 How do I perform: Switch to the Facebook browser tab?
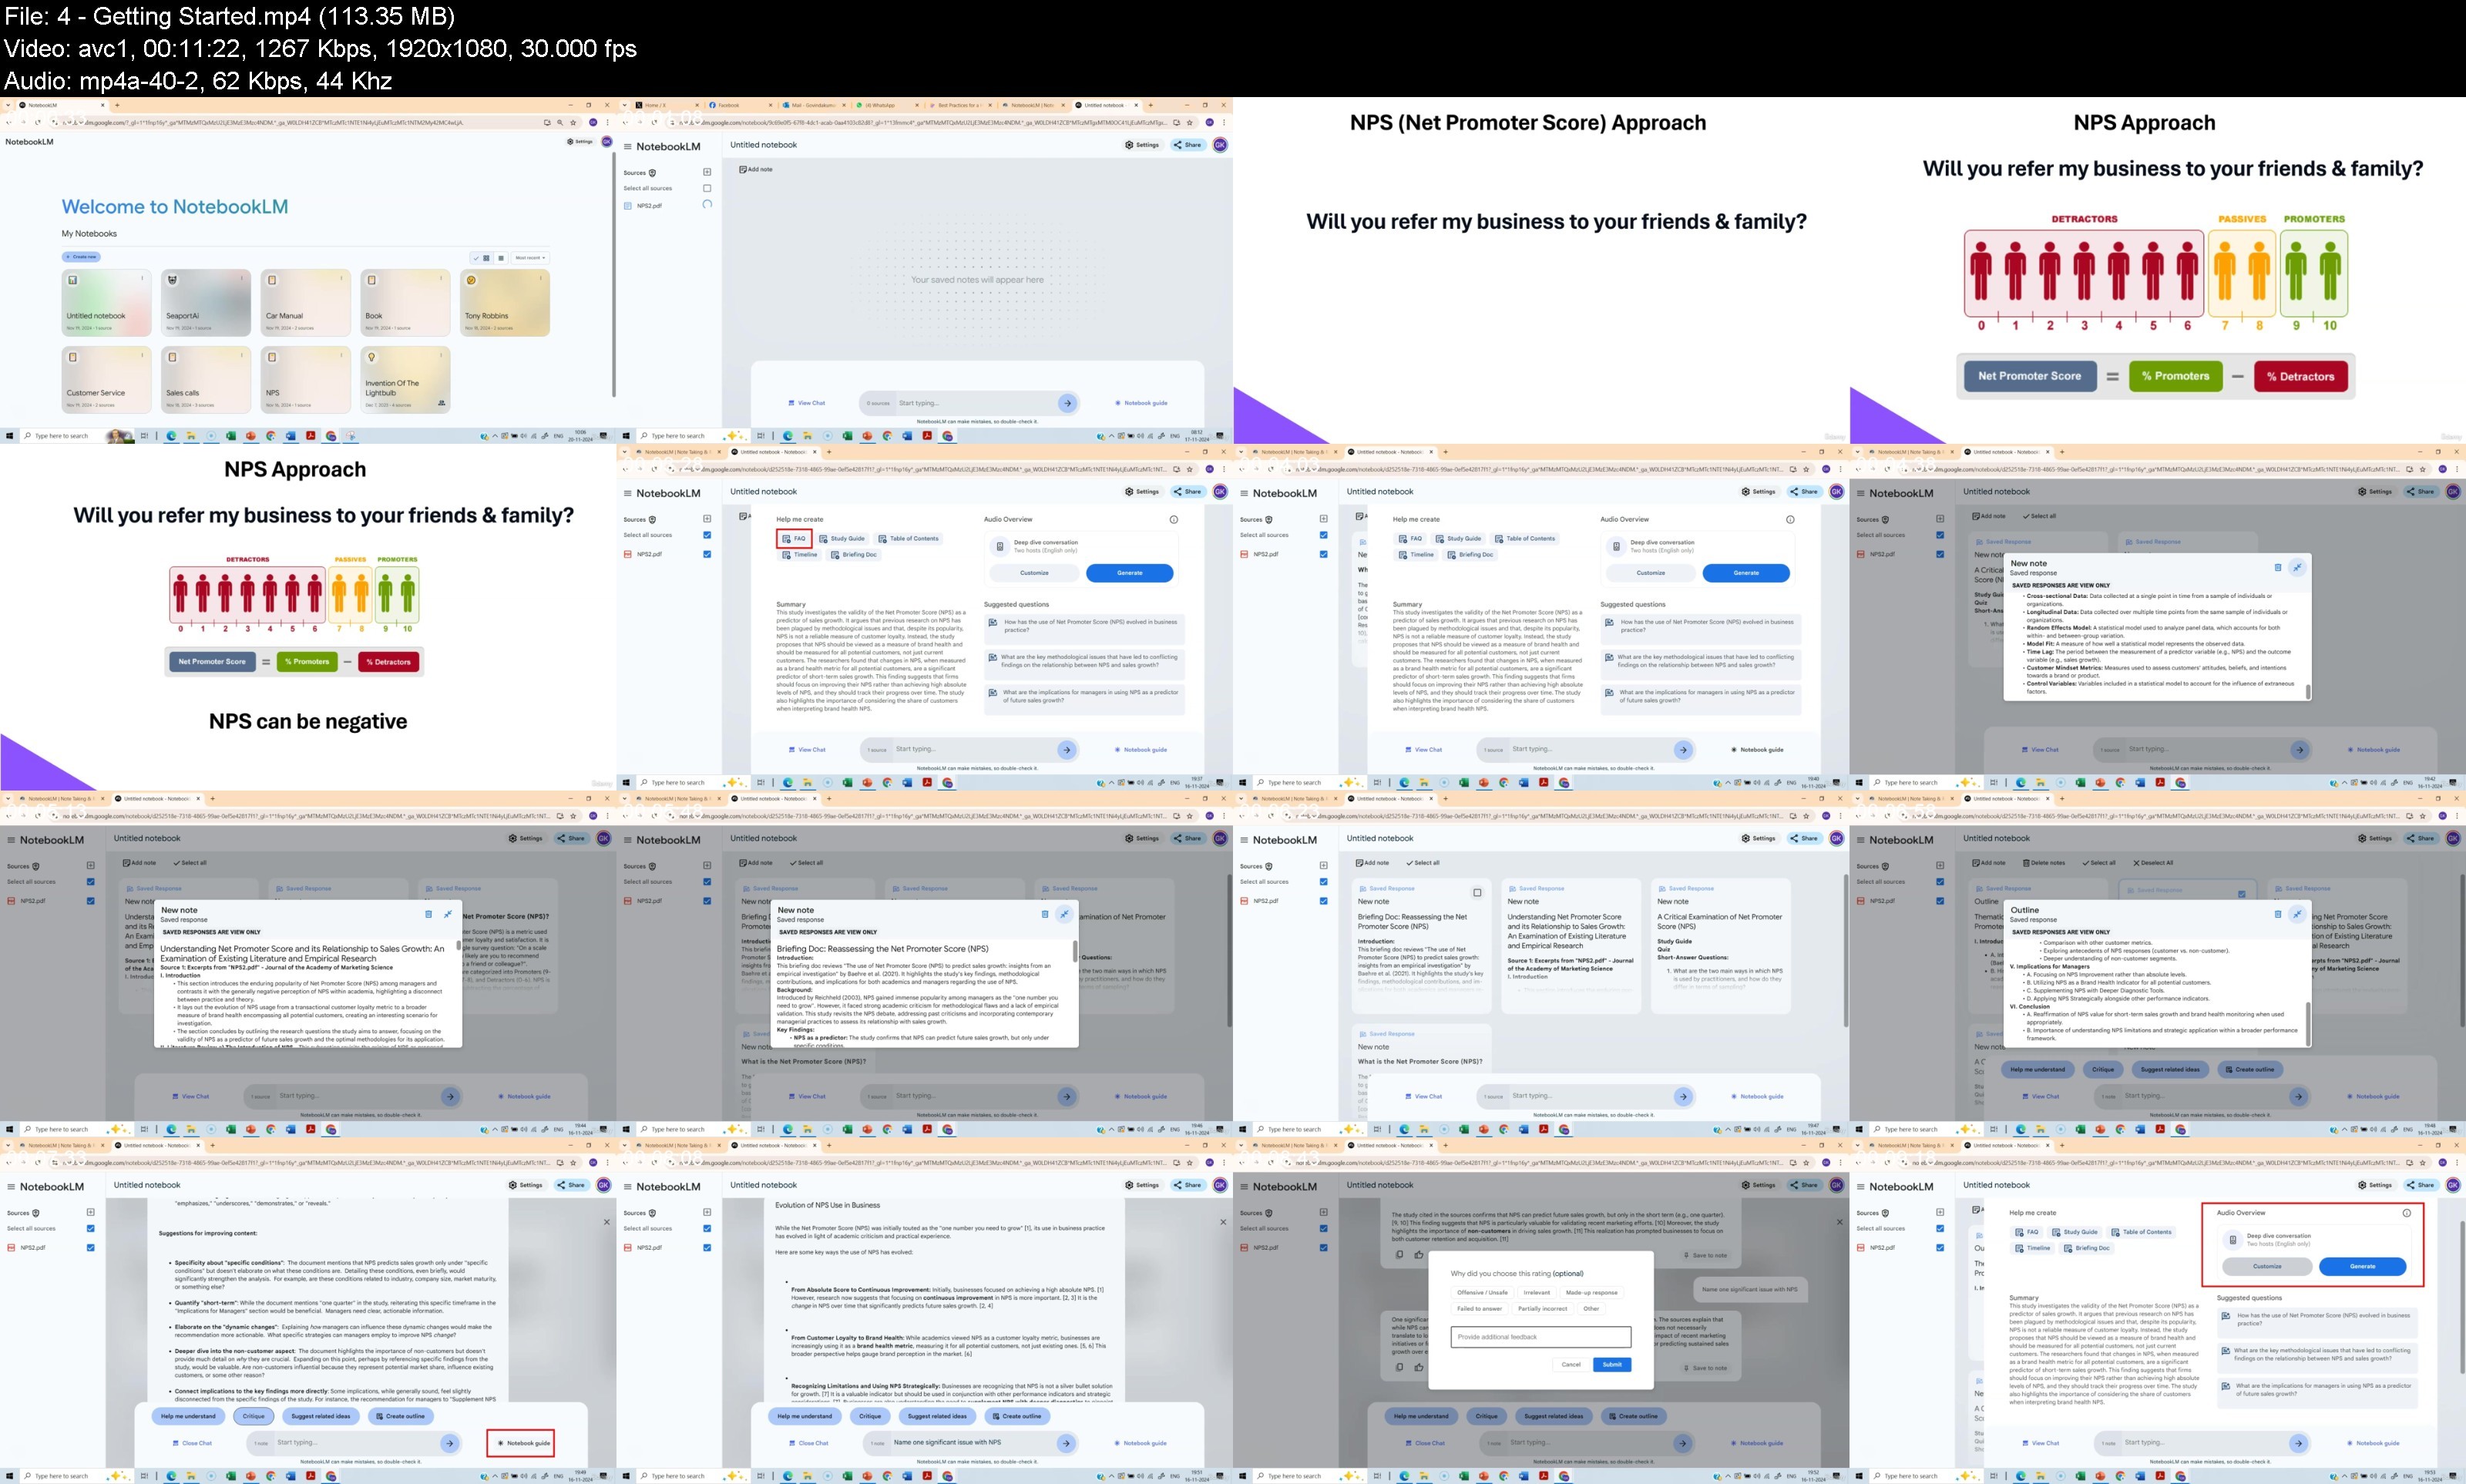(740, 105)
